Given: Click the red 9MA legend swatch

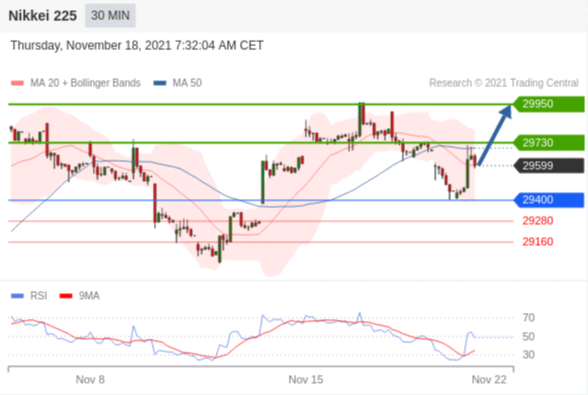Looking at the screenshot, I should click(66, 296).
